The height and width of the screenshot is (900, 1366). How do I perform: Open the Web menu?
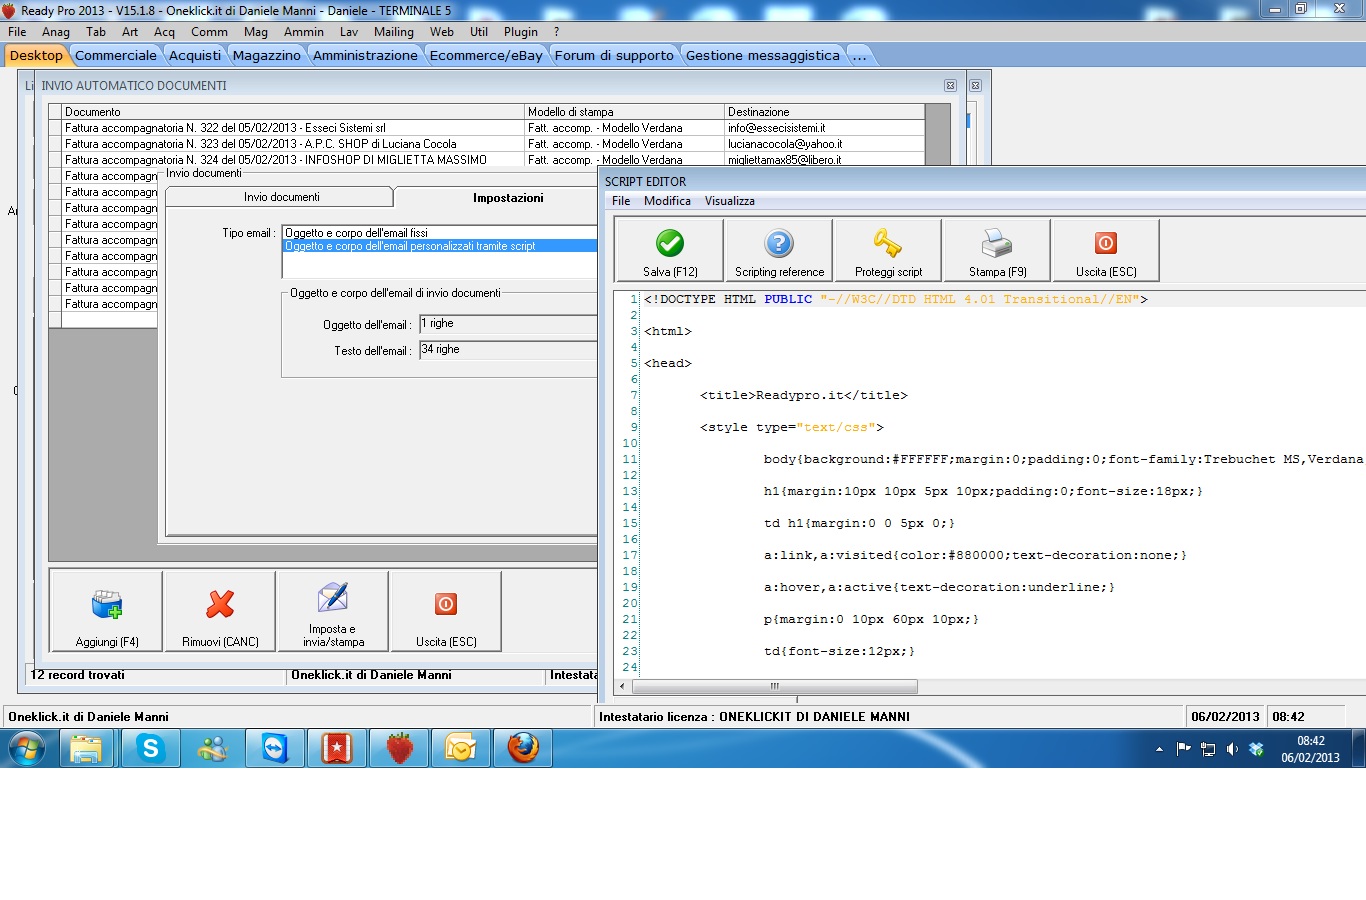point(442,32)
